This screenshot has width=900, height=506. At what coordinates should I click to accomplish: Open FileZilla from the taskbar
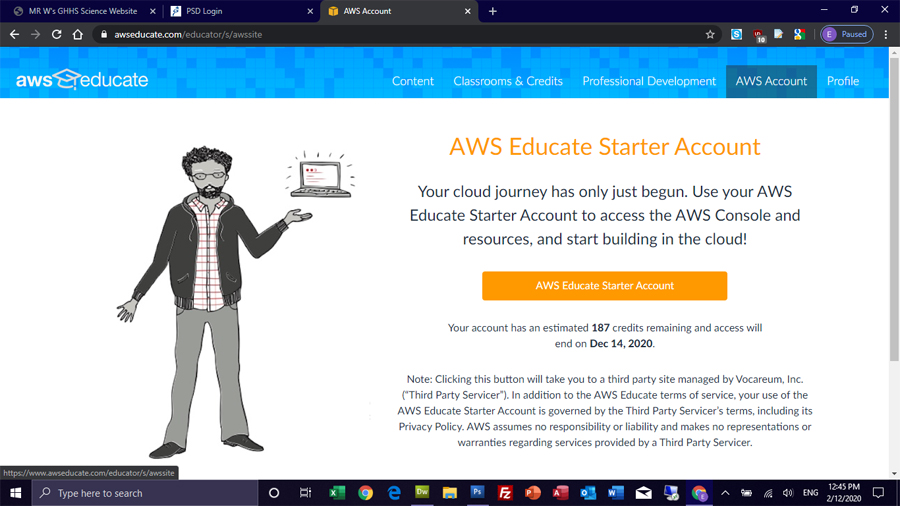click(505, 493)
